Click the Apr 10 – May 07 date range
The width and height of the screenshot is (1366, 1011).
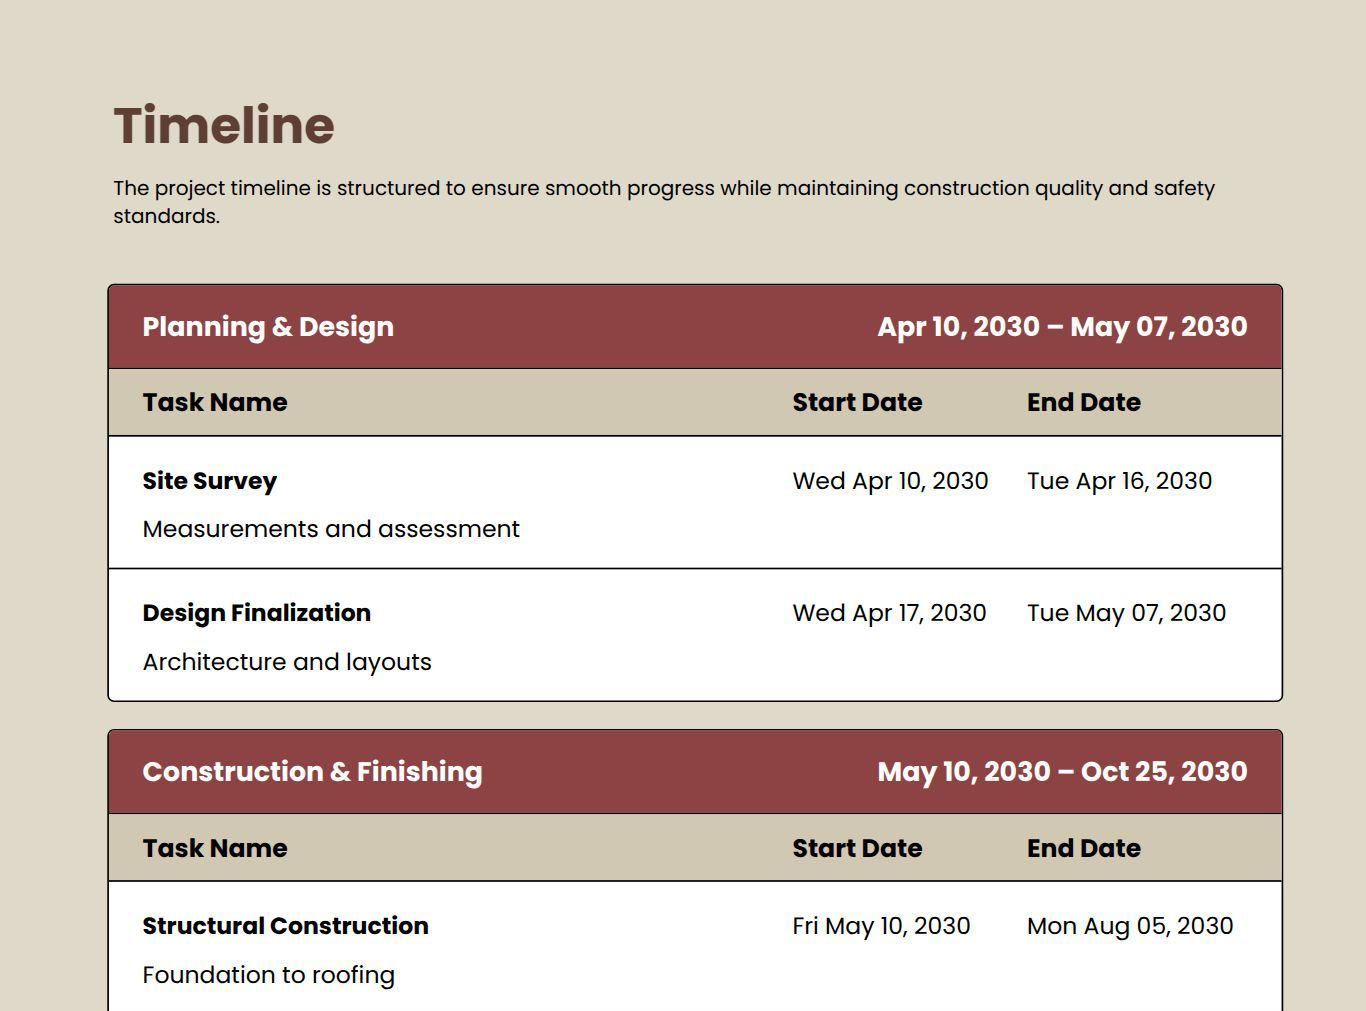1062,327
